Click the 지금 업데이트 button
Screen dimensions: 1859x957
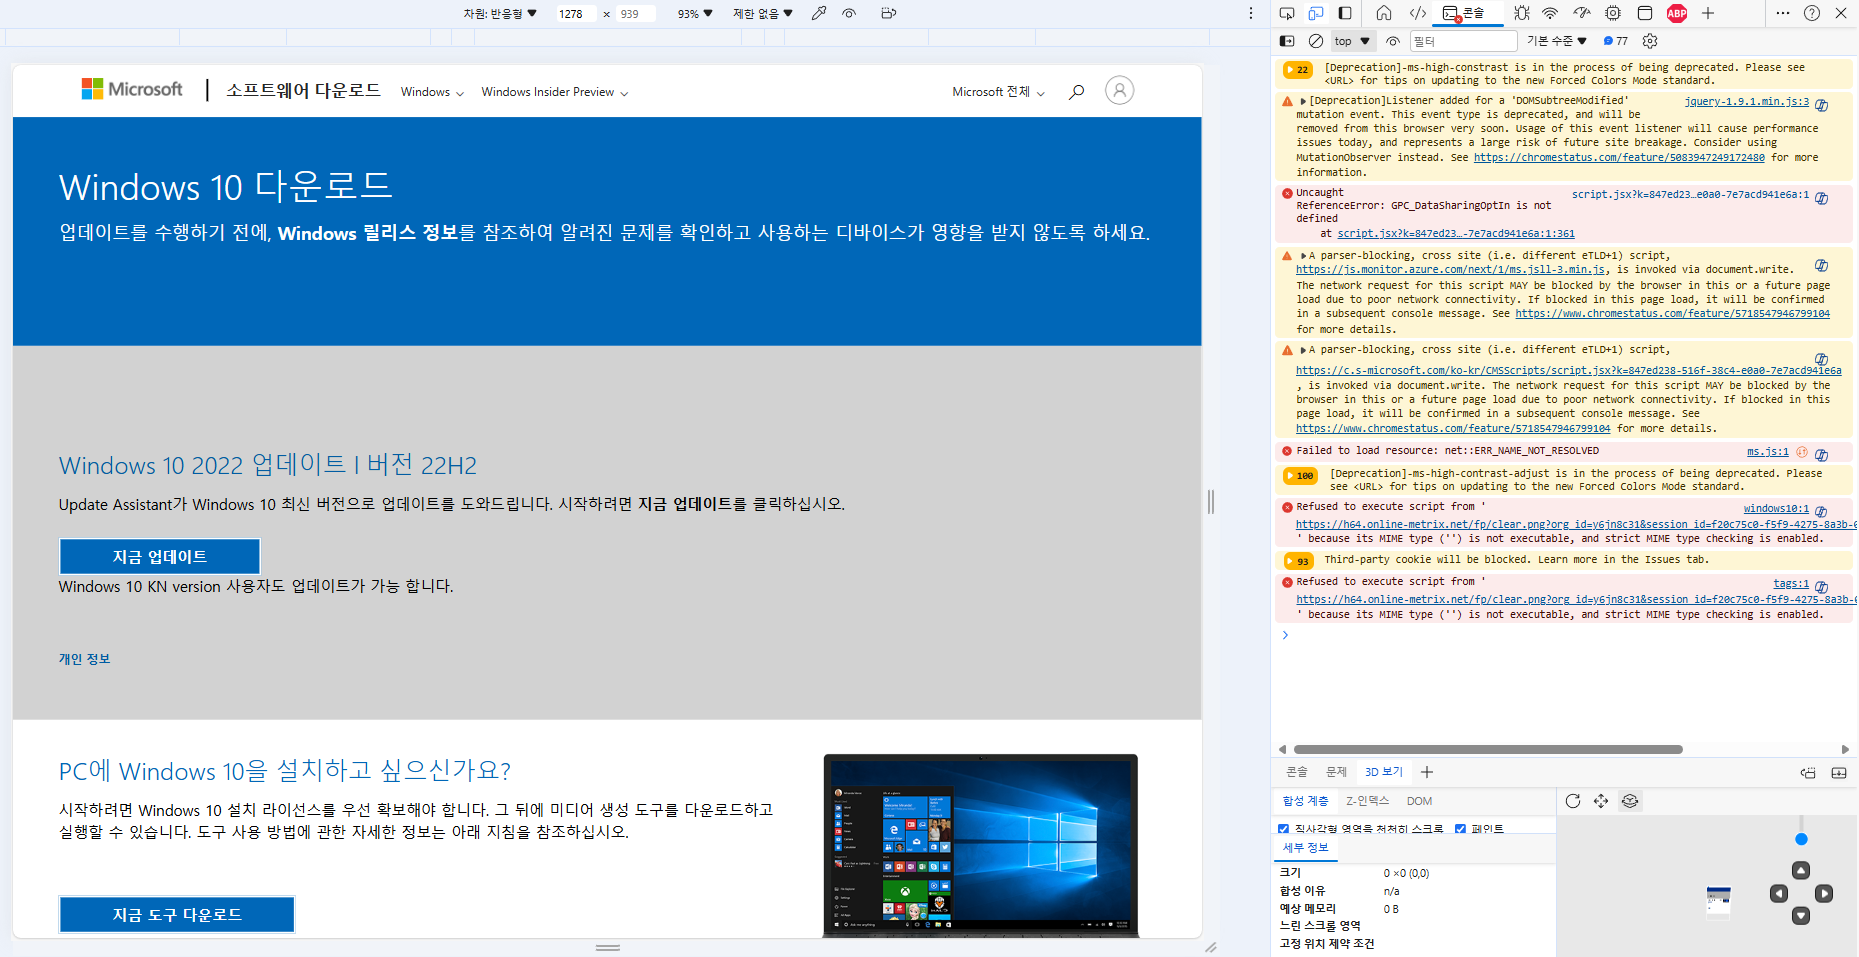tap(160, 557)
